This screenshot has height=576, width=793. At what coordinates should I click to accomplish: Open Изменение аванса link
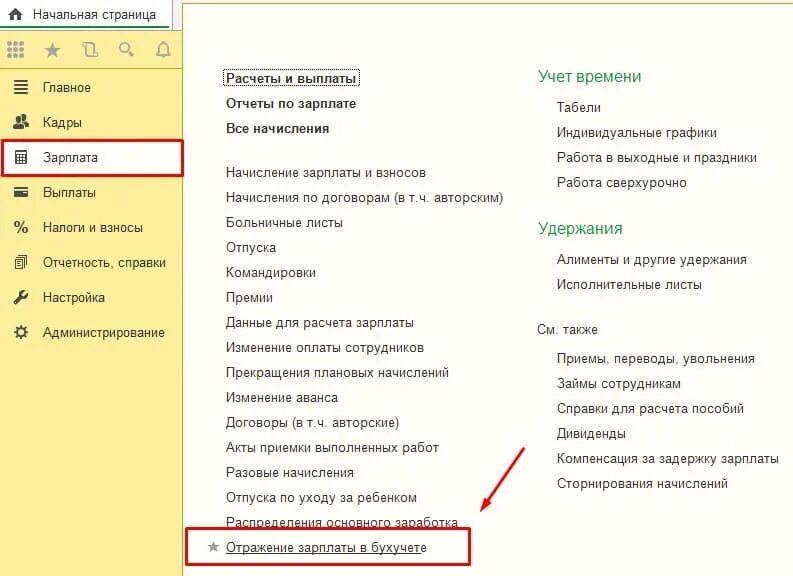(282, 397)
